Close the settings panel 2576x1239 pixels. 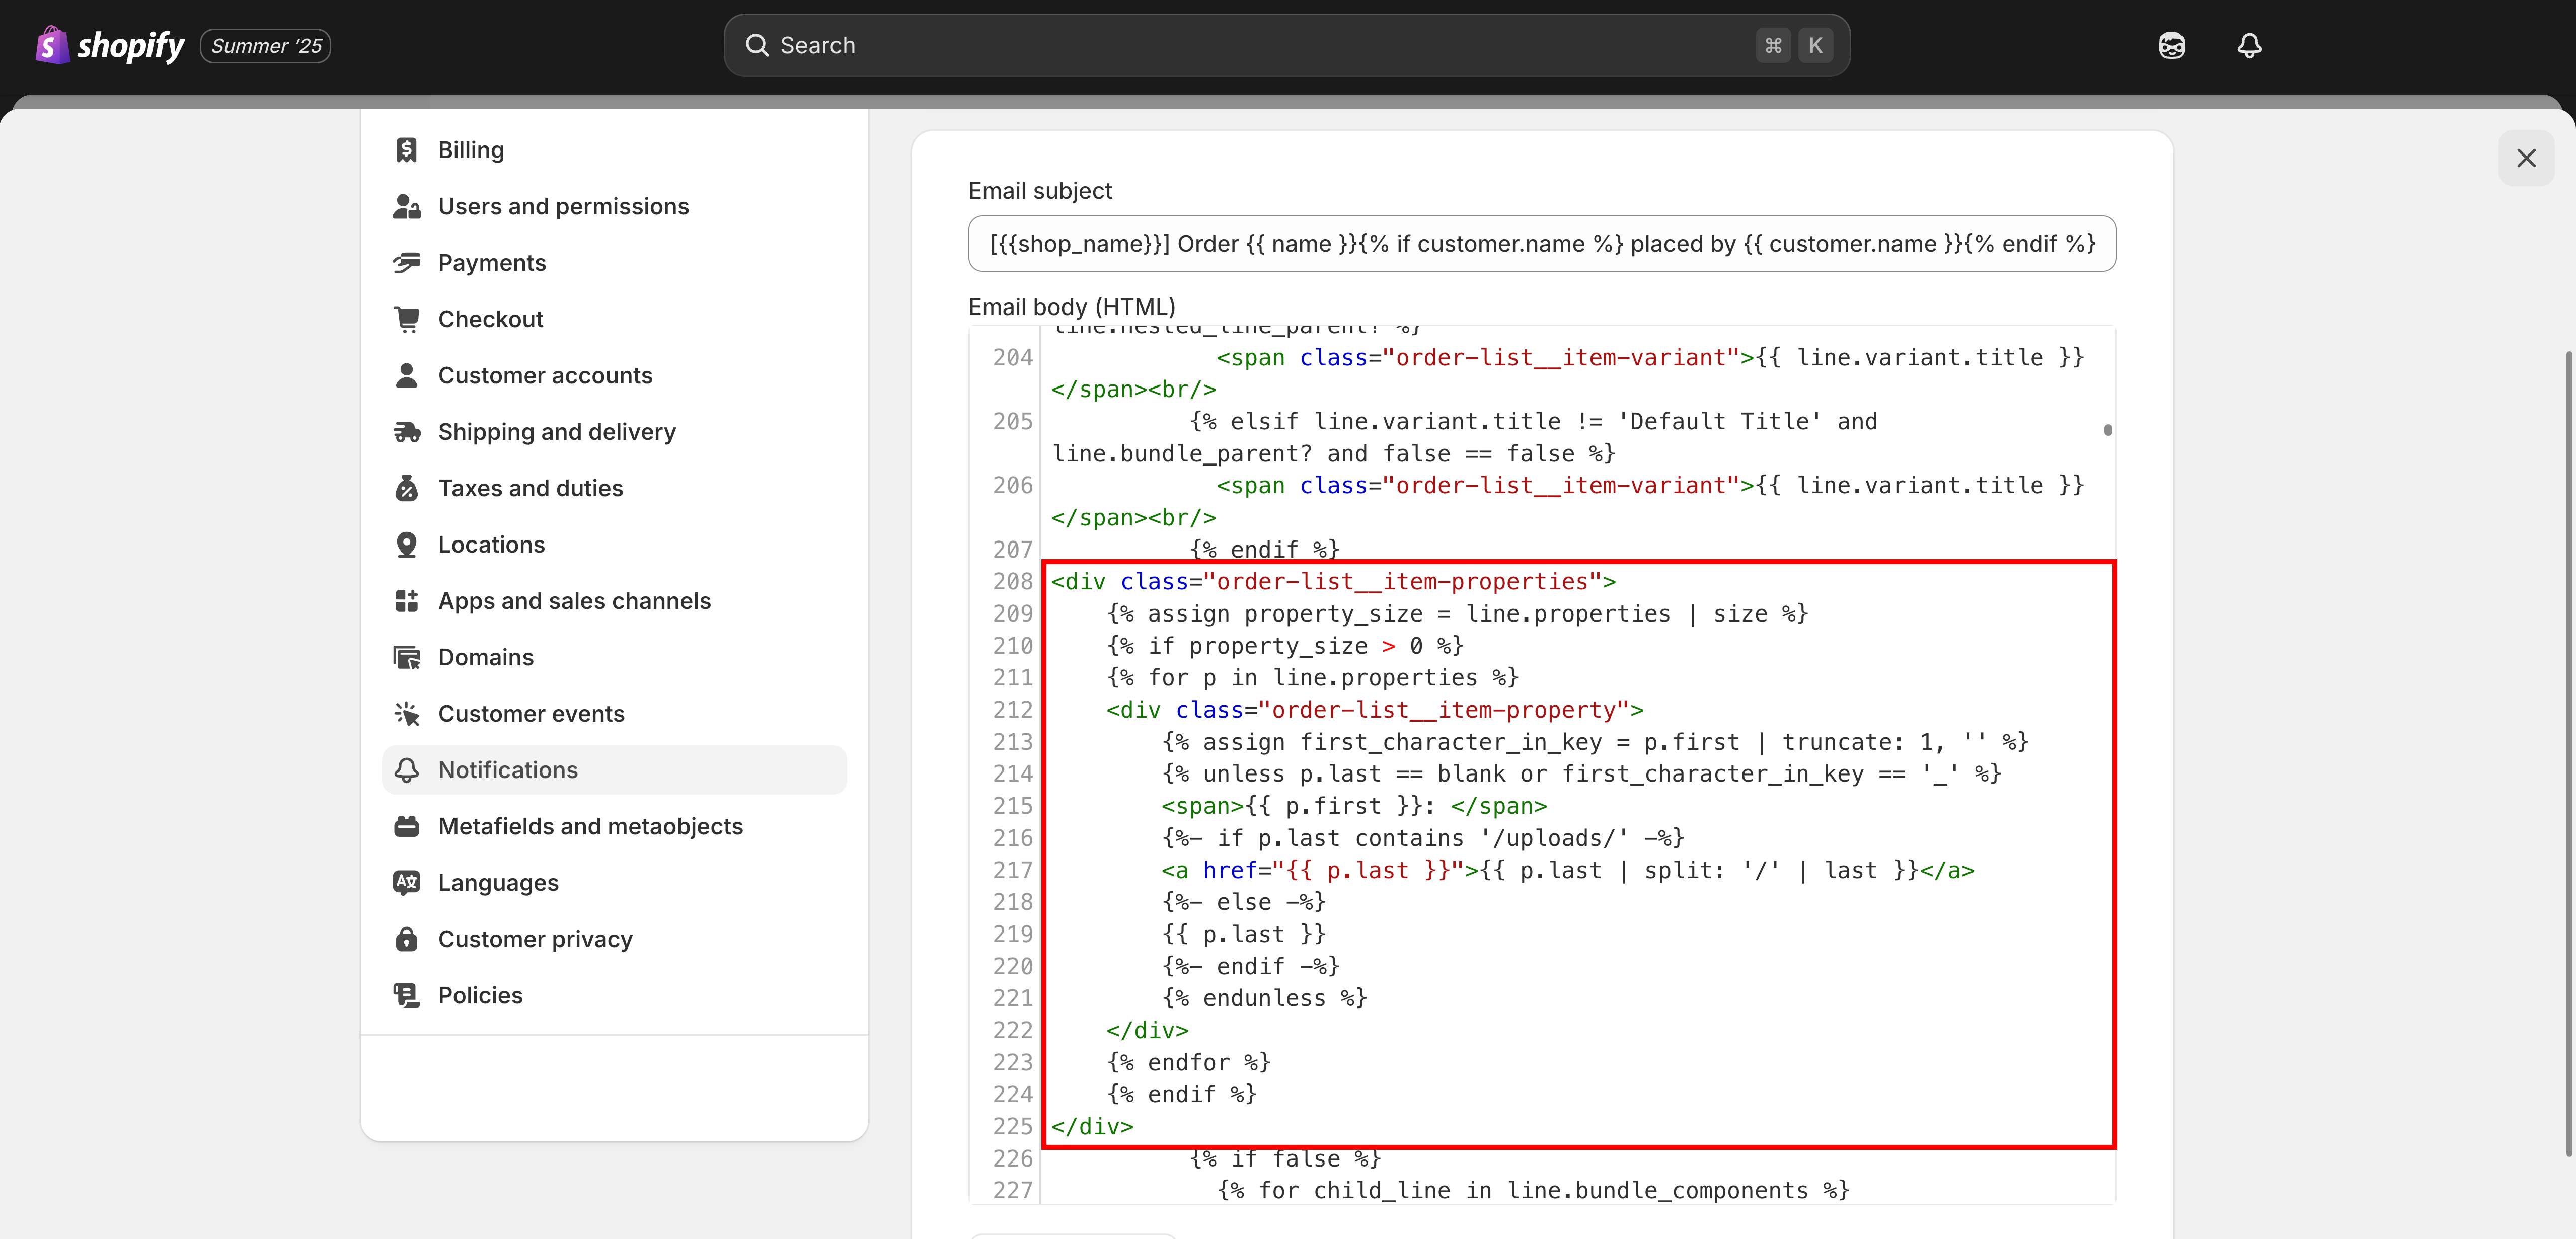click(2525, 158)
